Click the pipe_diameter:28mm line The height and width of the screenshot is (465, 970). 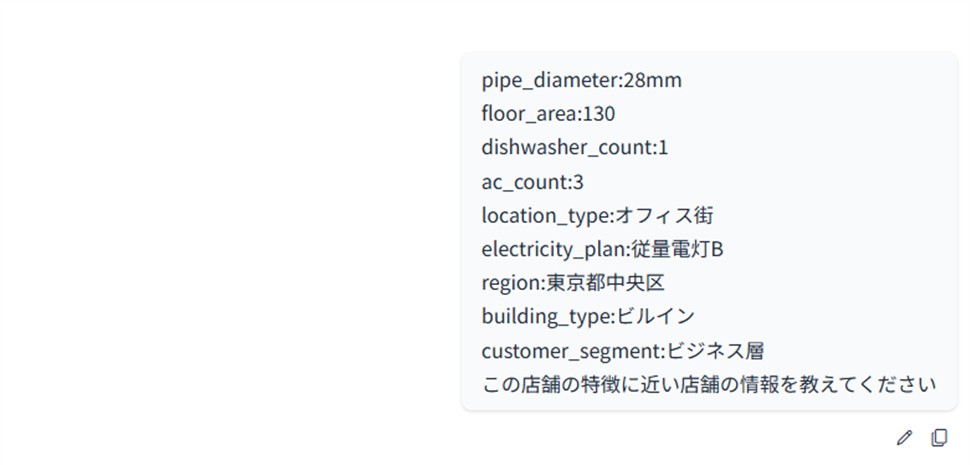581,80
